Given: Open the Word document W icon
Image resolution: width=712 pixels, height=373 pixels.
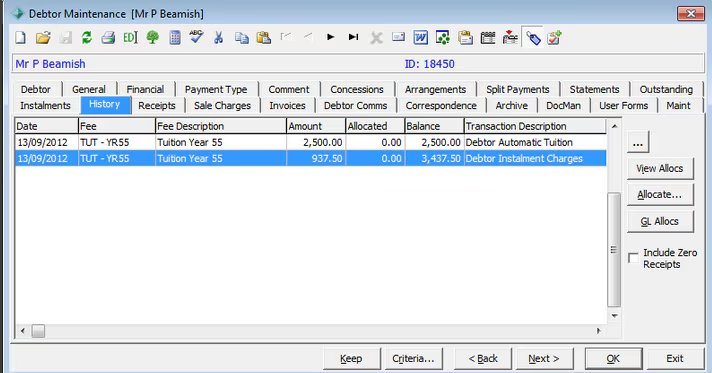Looking at the screenshot, I should pyautogui.click(x=420, y=38).
